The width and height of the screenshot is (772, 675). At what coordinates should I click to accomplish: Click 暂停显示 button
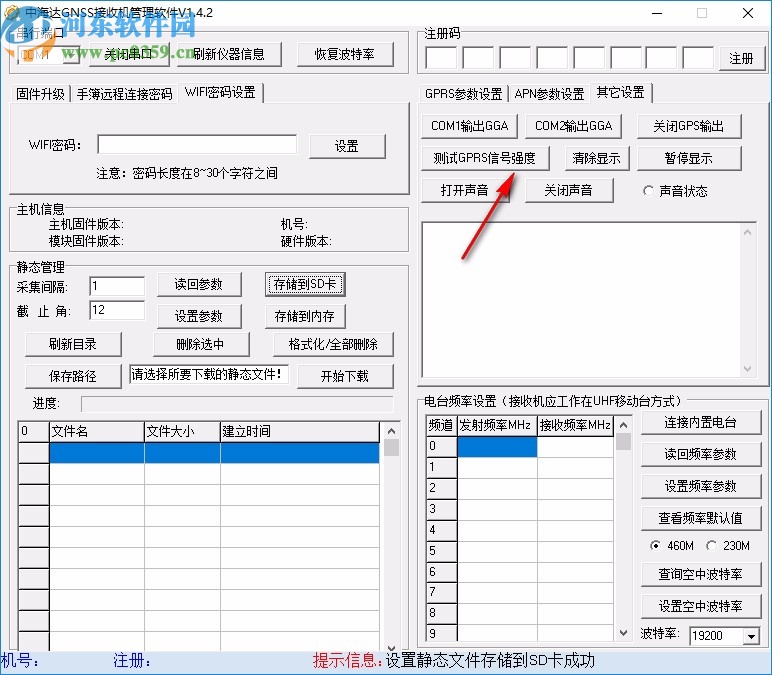689,158
